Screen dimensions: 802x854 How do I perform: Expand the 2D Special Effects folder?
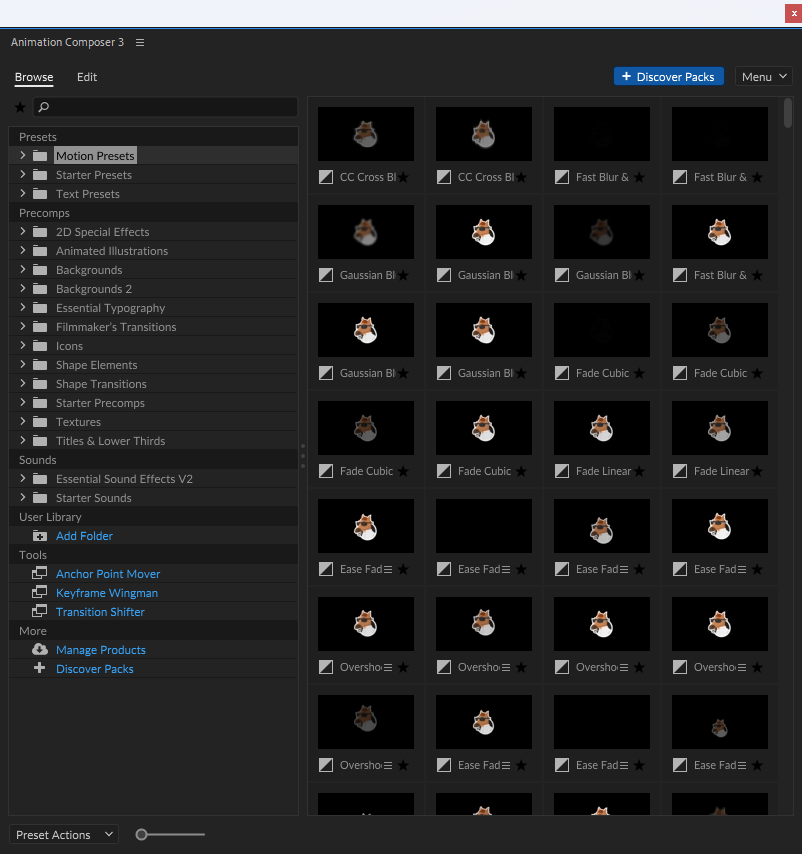22,231
